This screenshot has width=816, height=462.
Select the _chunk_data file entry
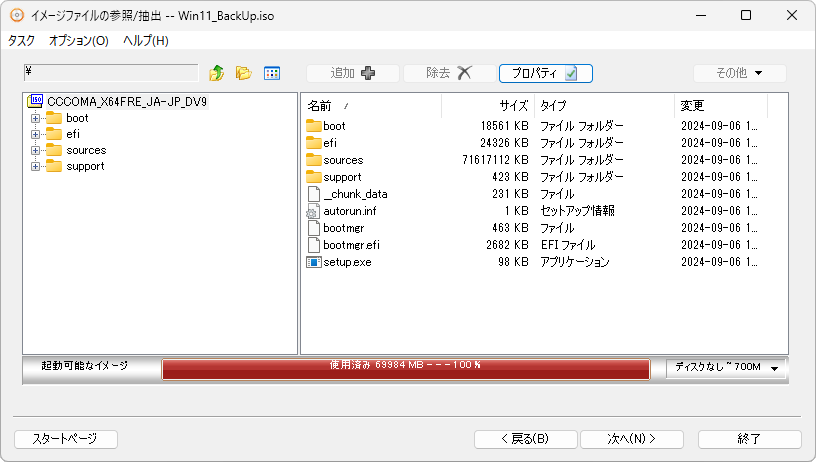pyautogui.click(x=355, y=194)
